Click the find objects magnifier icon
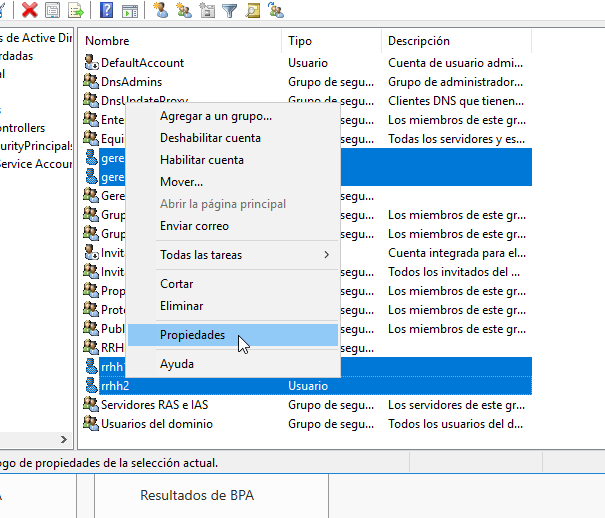605x518 pixels. point(253,10)
